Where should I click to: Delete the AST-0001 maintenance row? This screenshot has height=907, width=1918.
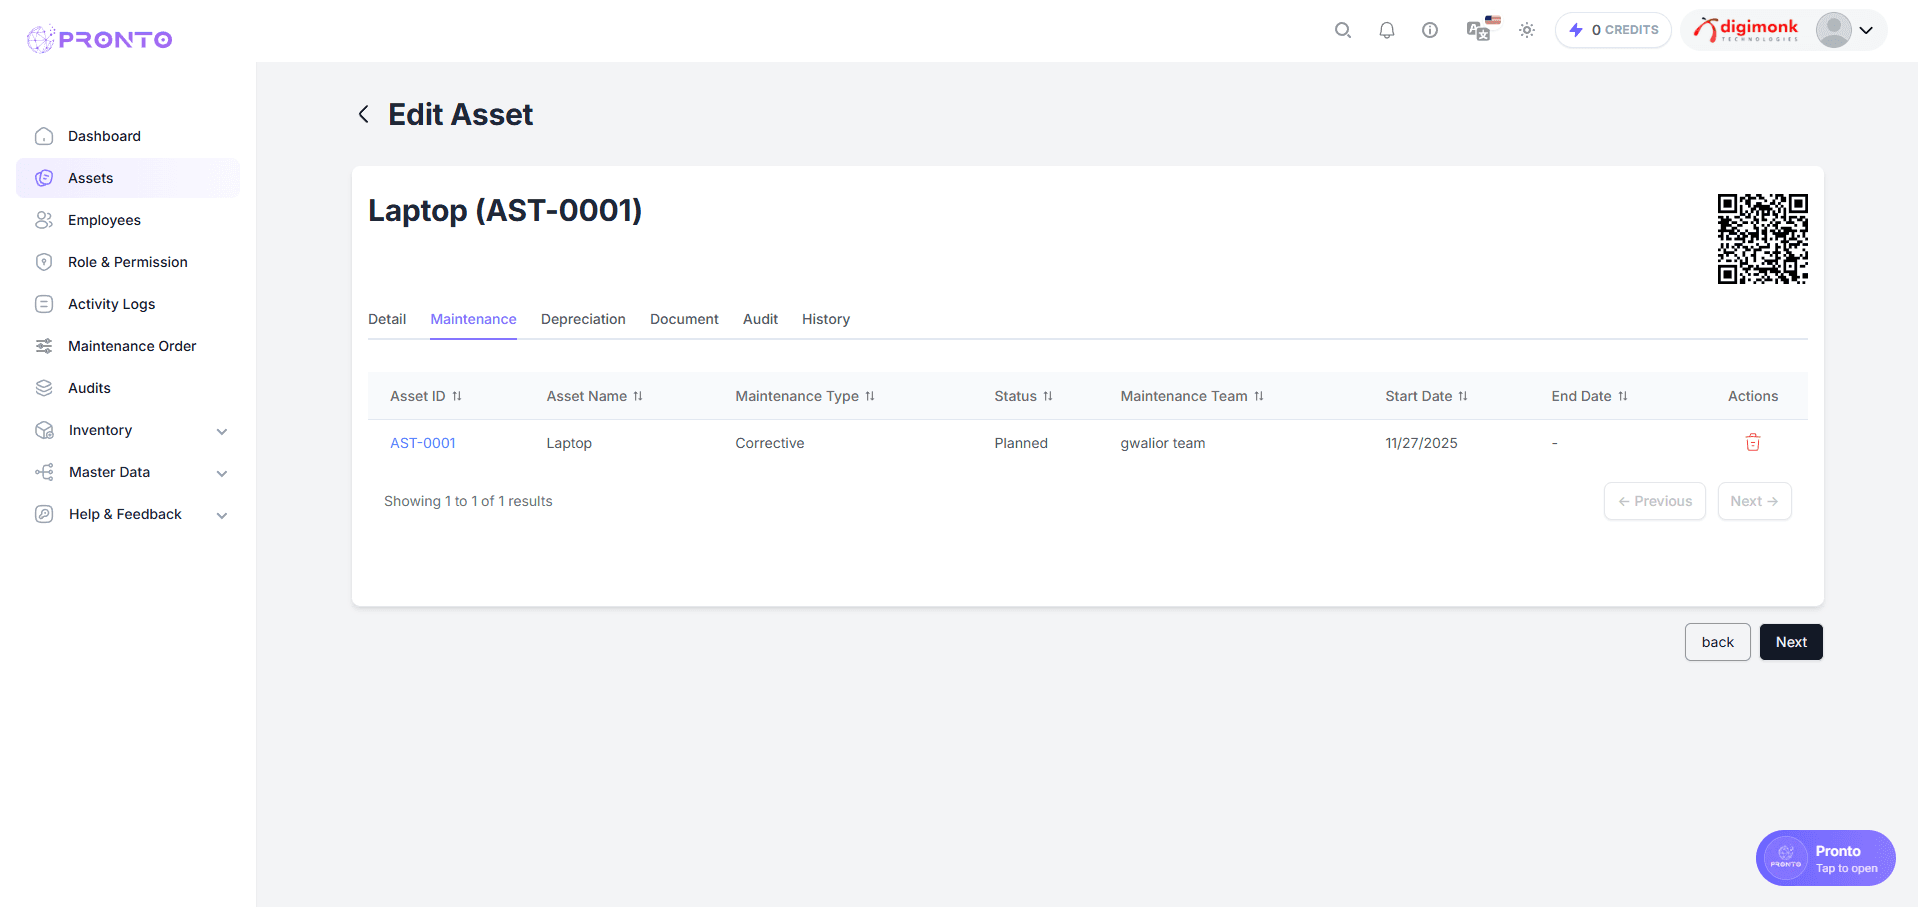[1752, 443]
